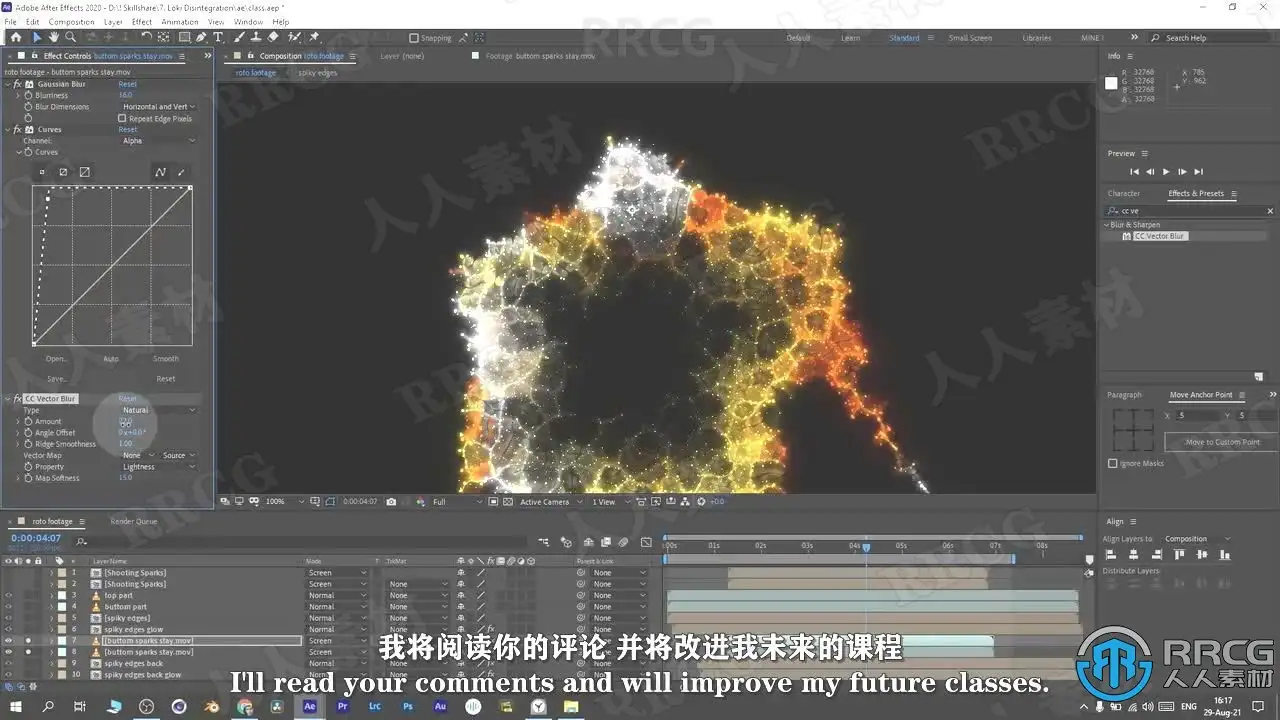
Task: Select the Puppet Pin tool
Action: [314, 37]
